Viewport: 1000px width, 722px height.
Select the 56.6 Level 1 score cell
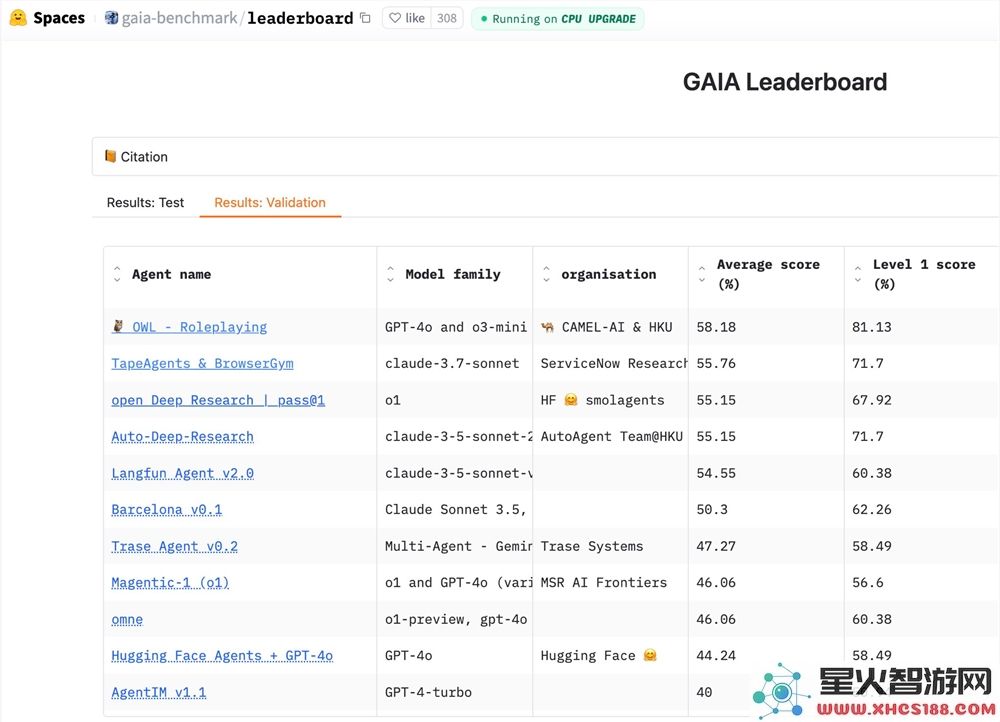pyautogui.click(x=922, y=582)
